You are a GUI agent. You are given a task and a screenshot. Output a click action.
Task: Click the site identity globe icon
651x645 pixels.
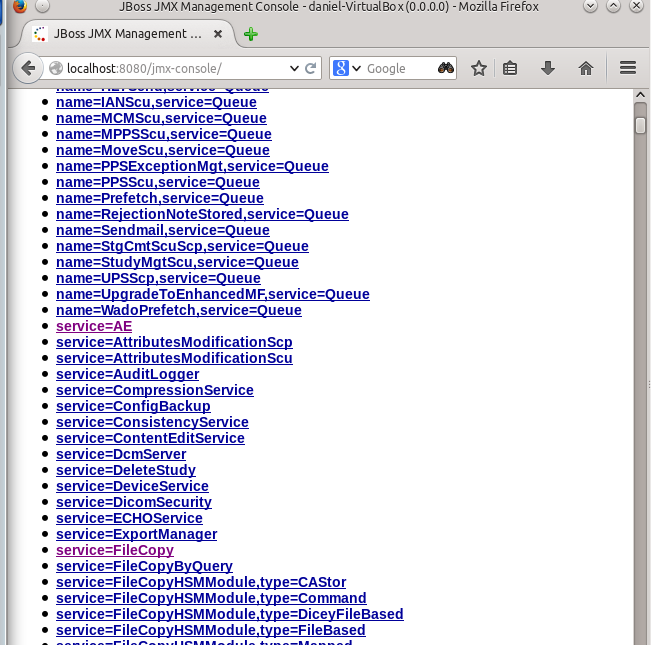[56, 68]
